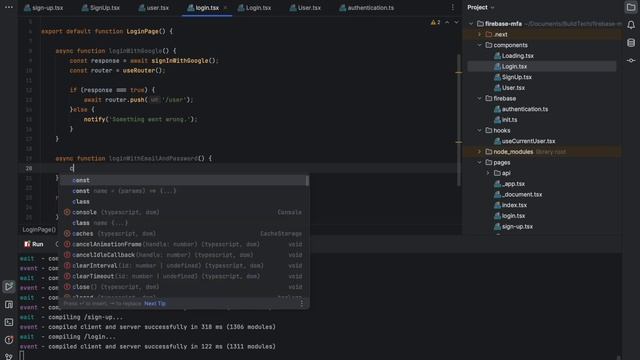Screen dimensions: 640x360
Task: Expand the api folder
Action: point(488,173)
